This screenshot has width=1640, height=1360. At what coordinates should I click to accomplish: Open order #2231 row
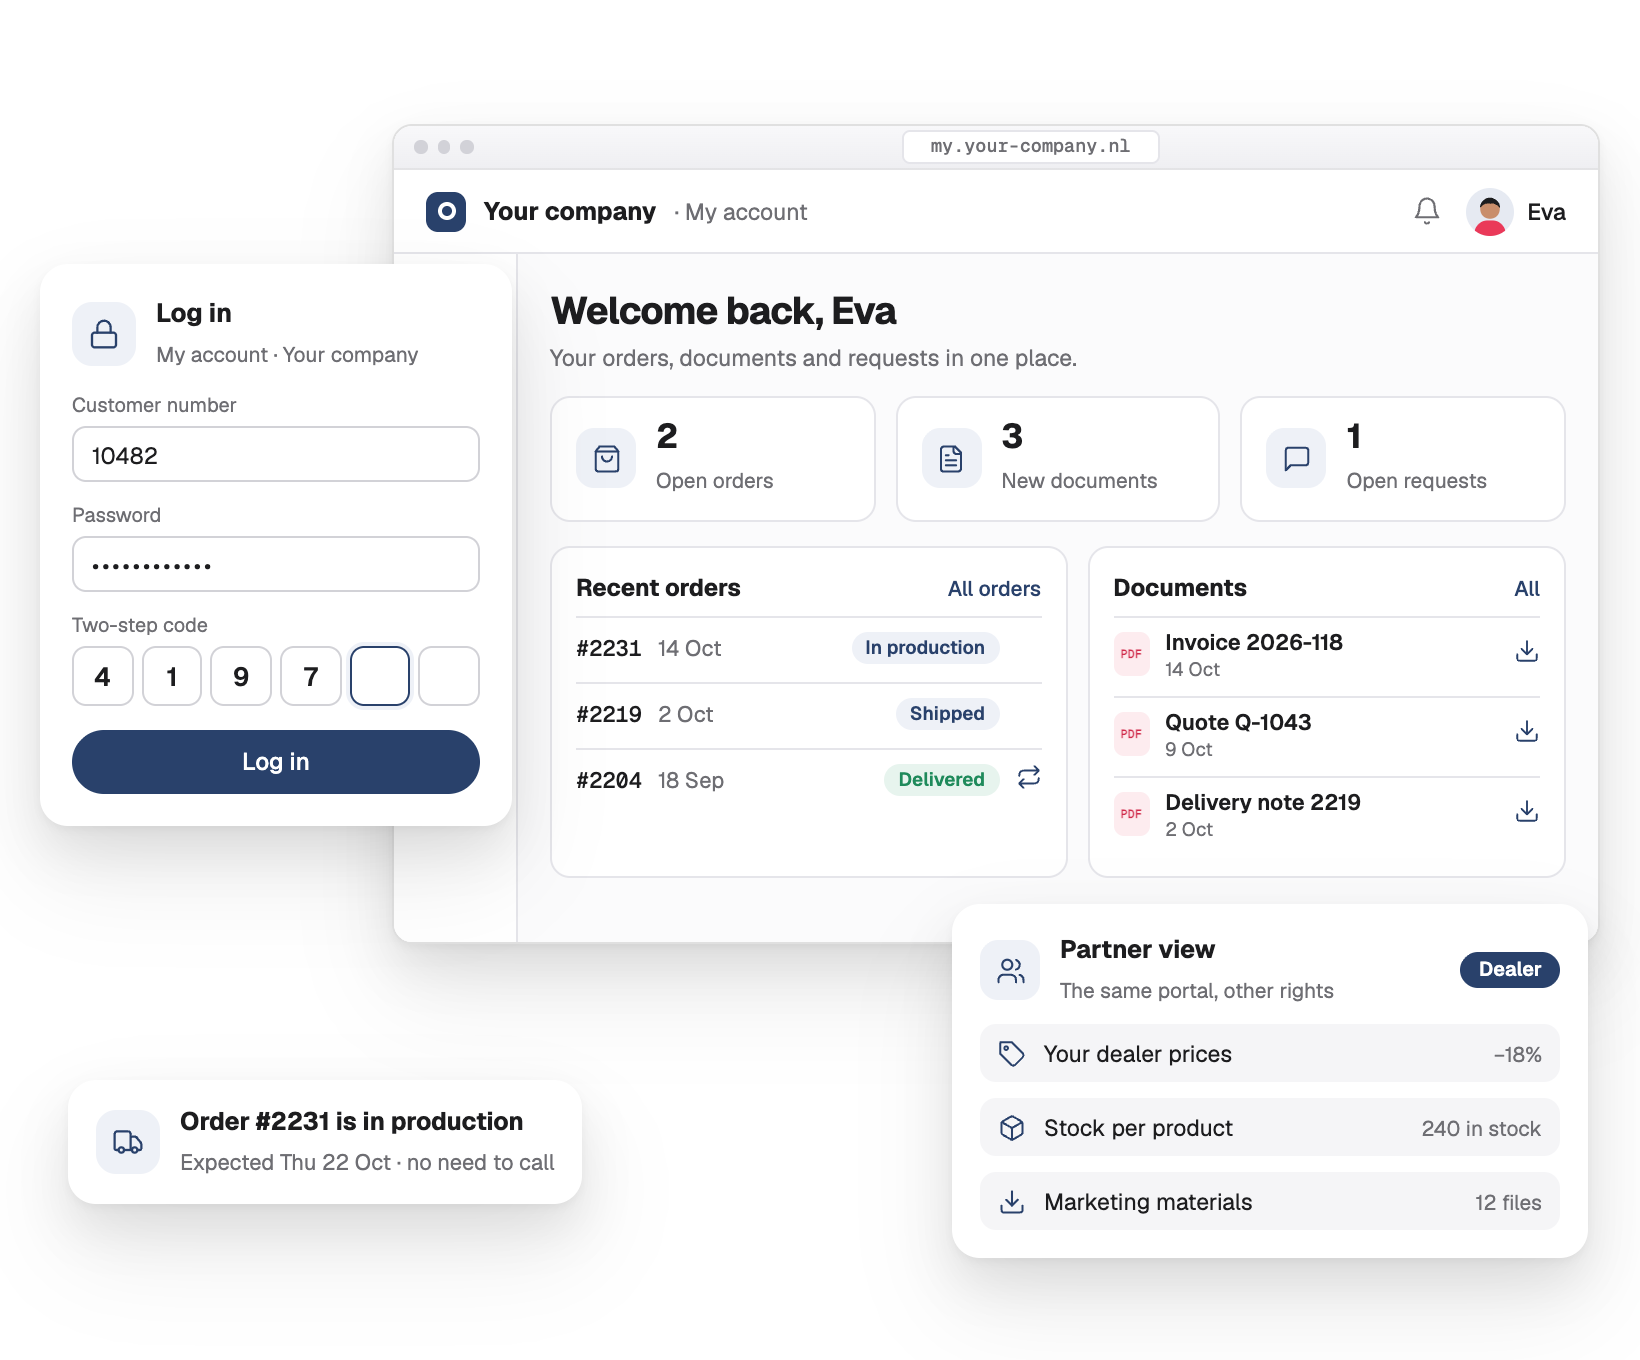pos(809,649)
